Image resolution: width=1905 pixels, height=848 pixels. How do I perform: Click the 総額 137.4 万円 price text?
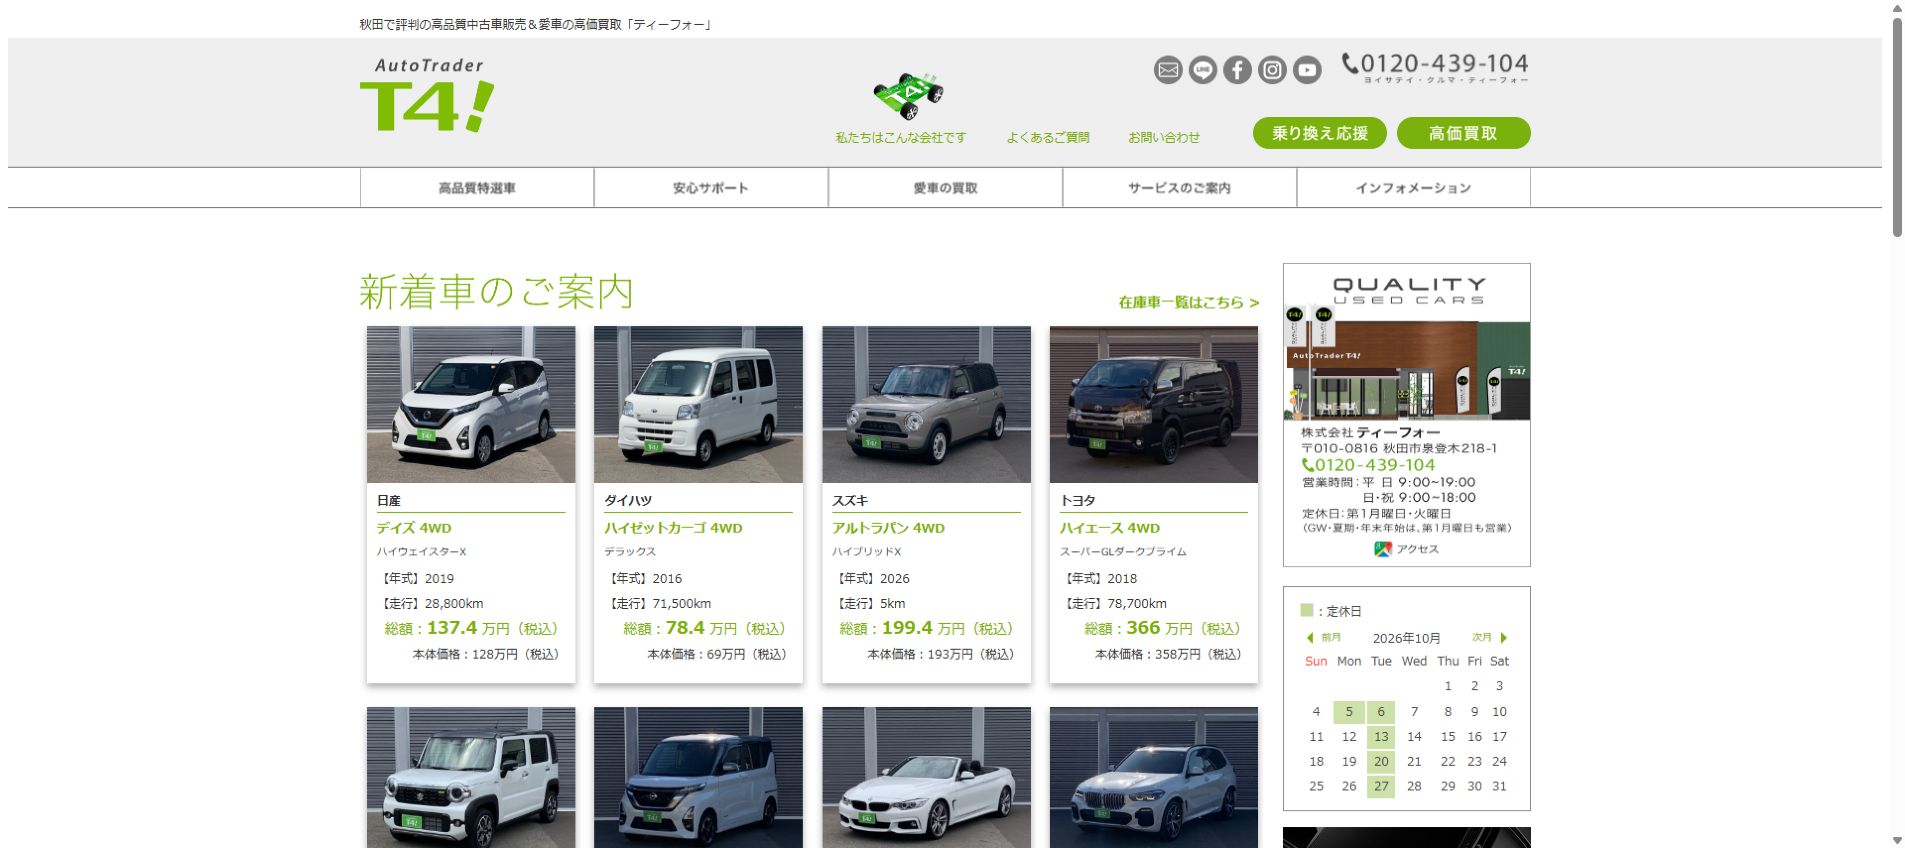(x=471, y=628)
